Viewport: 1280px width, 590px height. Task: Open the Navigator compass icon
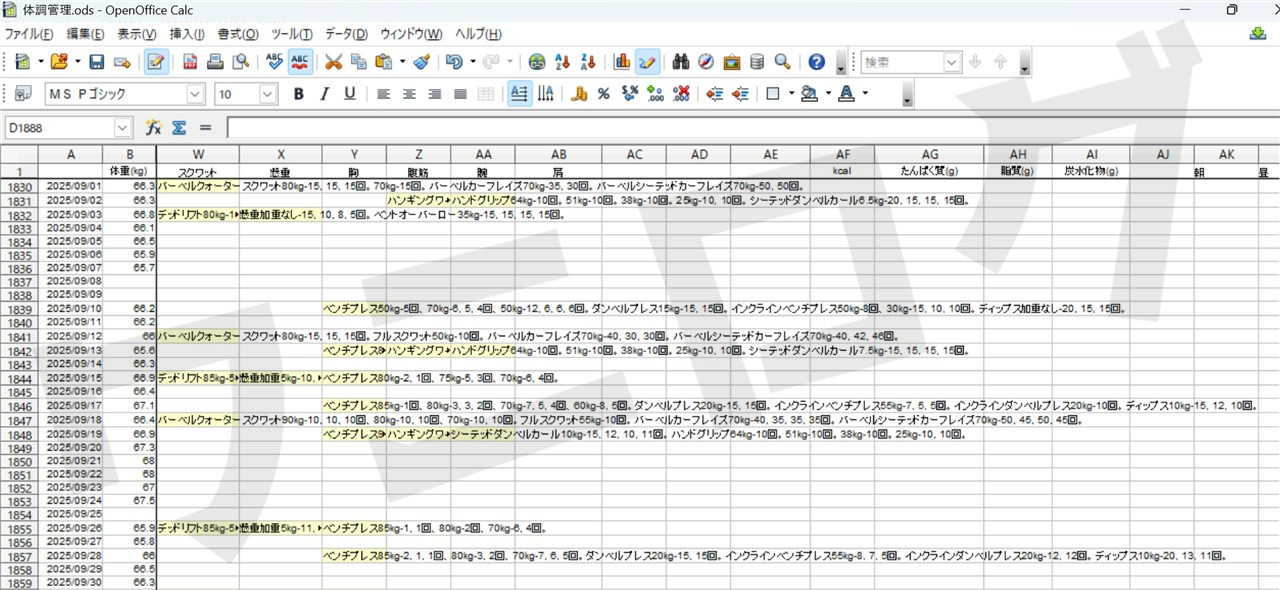706,62
